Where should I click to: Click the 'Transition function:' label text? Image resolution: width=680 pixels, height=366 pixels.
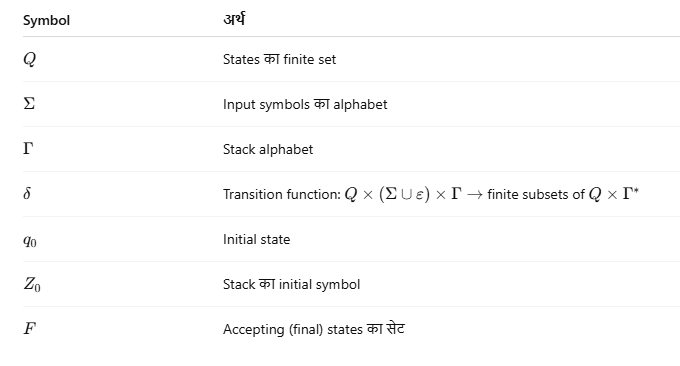[x=282, y=194]
